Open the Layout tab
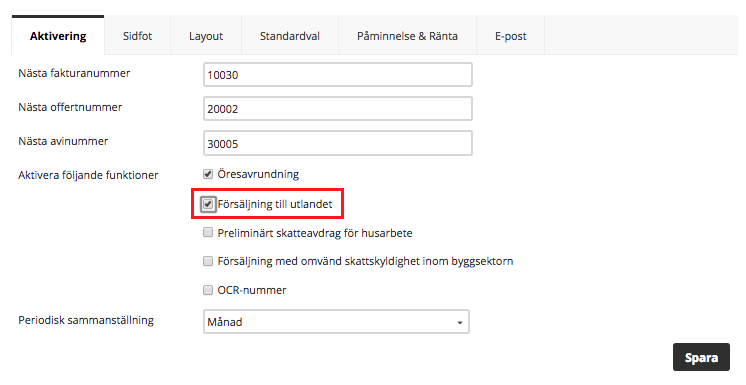The width and height of the screenshot is (746, 385). (x=206, y=36)
